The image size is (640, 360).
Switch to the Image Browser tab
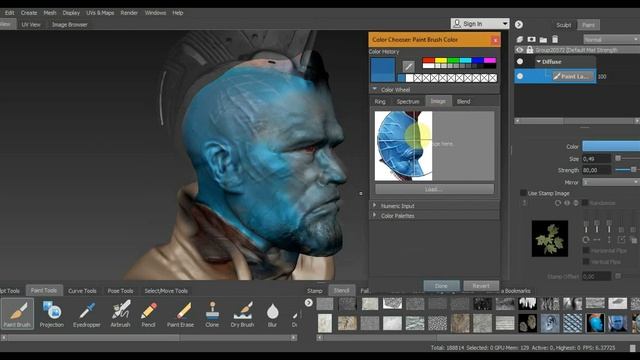pyautogui.click(x=69, y=24)
